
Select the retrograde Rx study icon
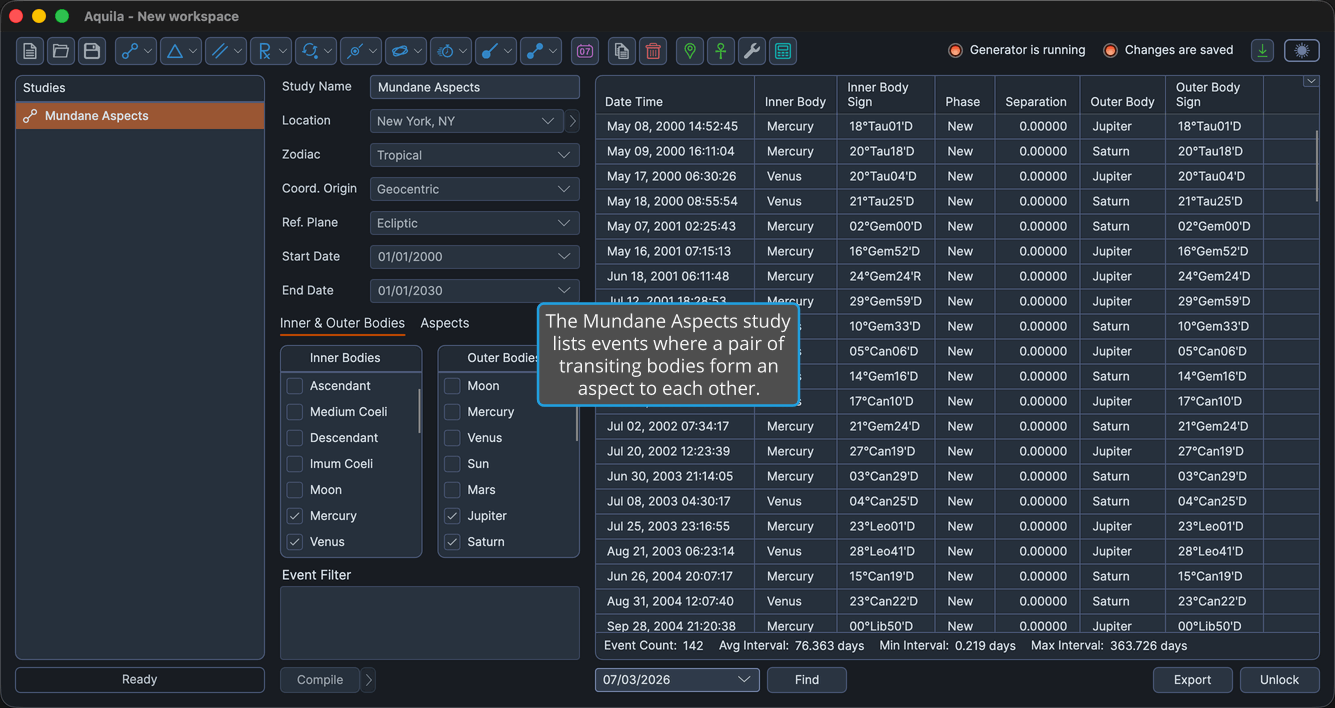271,51
